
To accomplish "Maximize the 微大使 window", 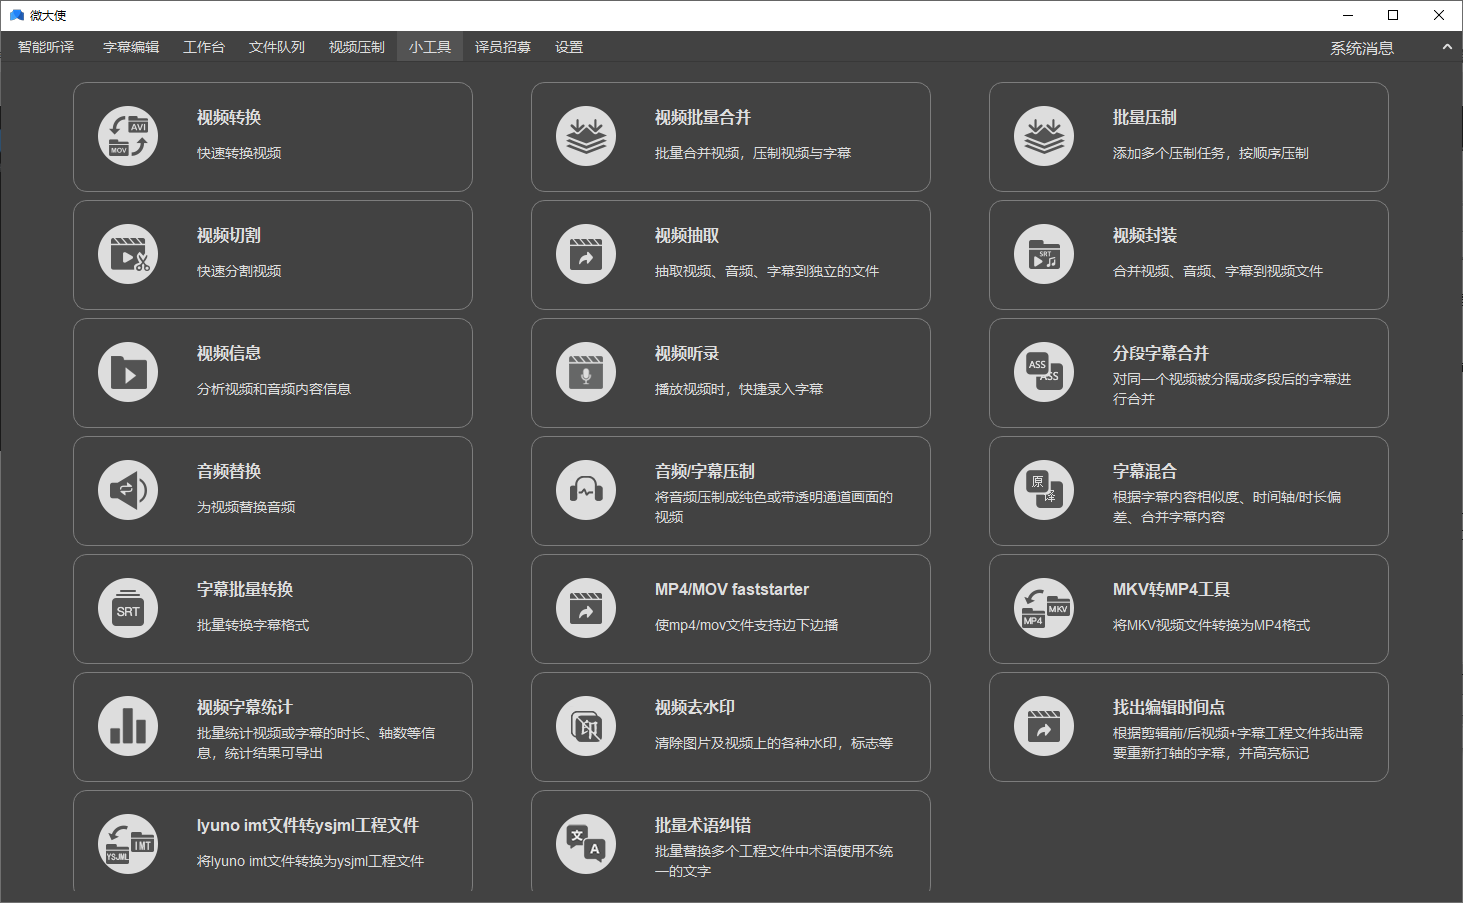I will point(1393,15).
